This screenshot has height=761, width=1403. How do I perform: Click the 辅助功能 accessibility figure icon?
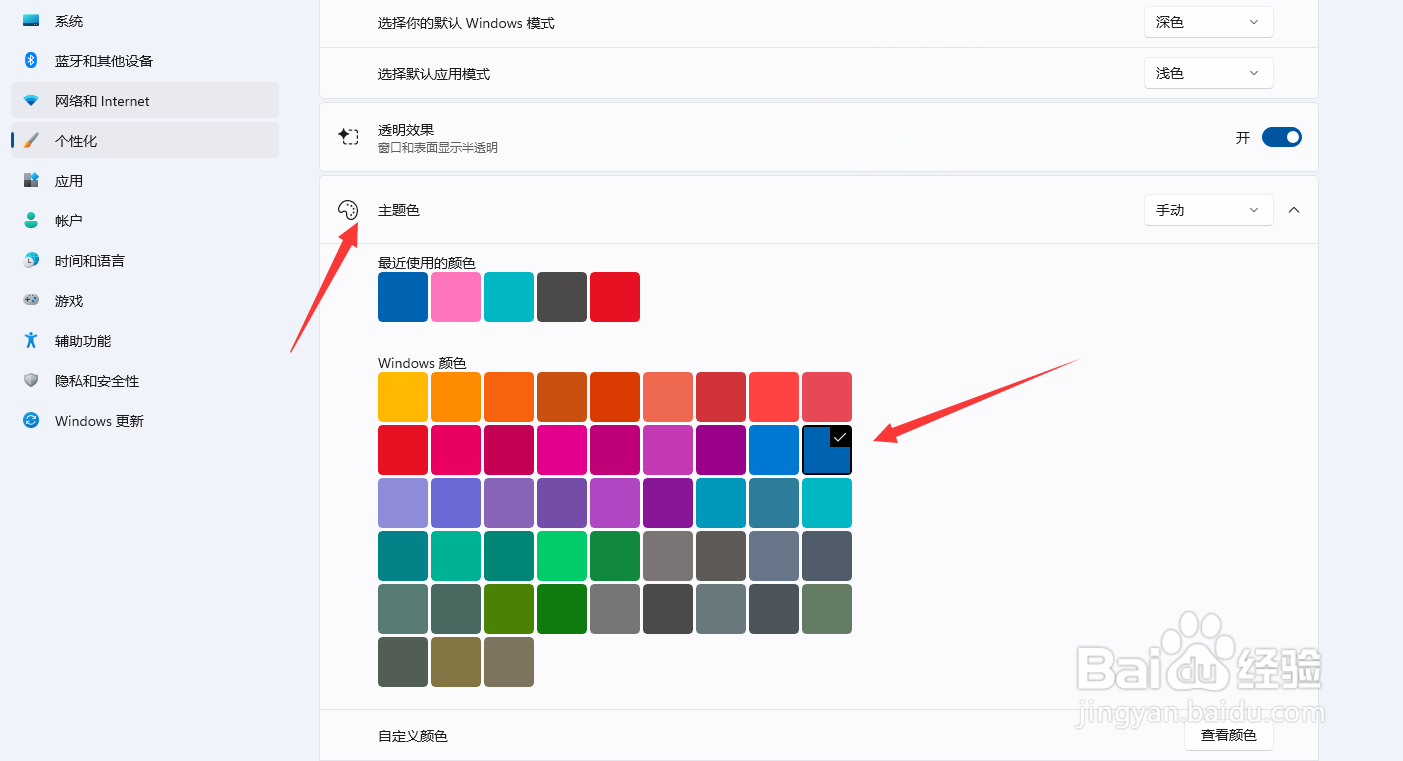coord(31,341)
